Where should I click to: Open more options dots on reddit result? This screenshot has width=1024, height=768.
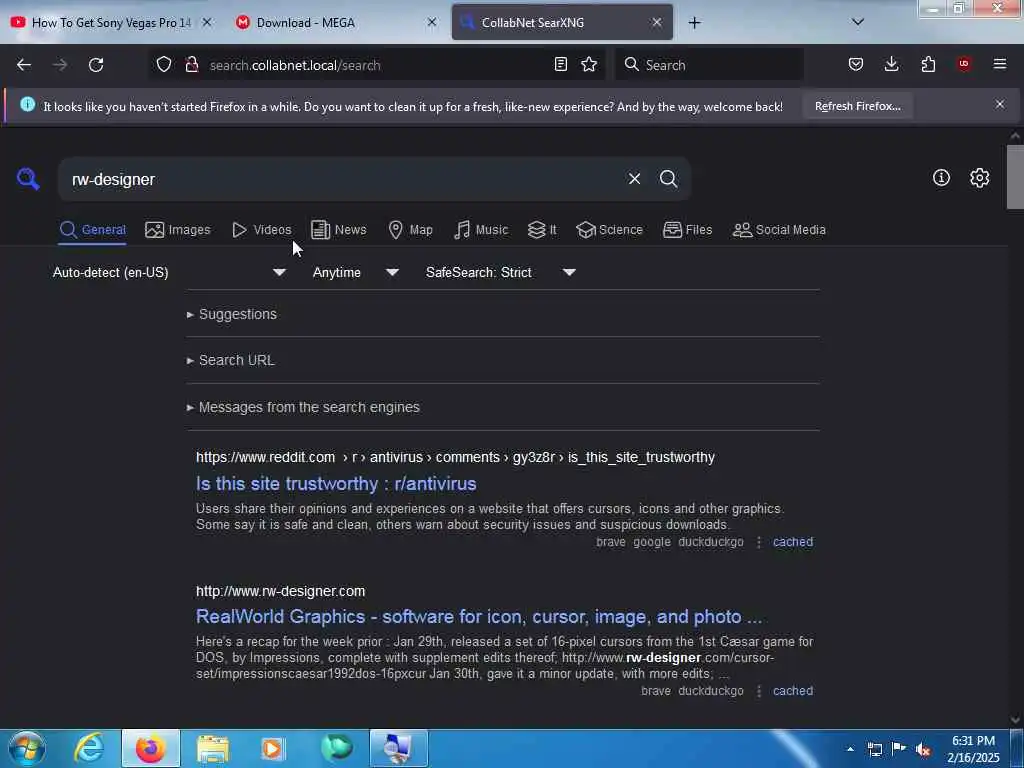coord(758,542)
